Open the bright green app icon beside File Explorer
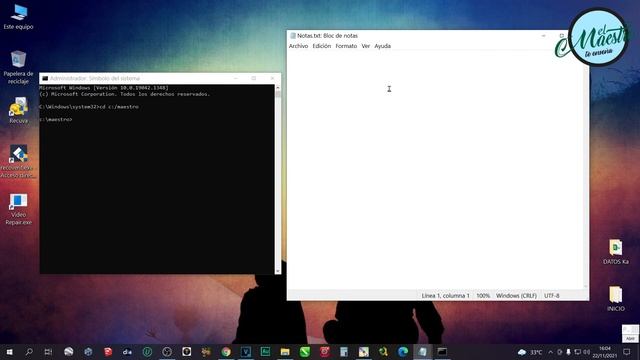This screenshot has width=640, height=360. coord(304,352)
